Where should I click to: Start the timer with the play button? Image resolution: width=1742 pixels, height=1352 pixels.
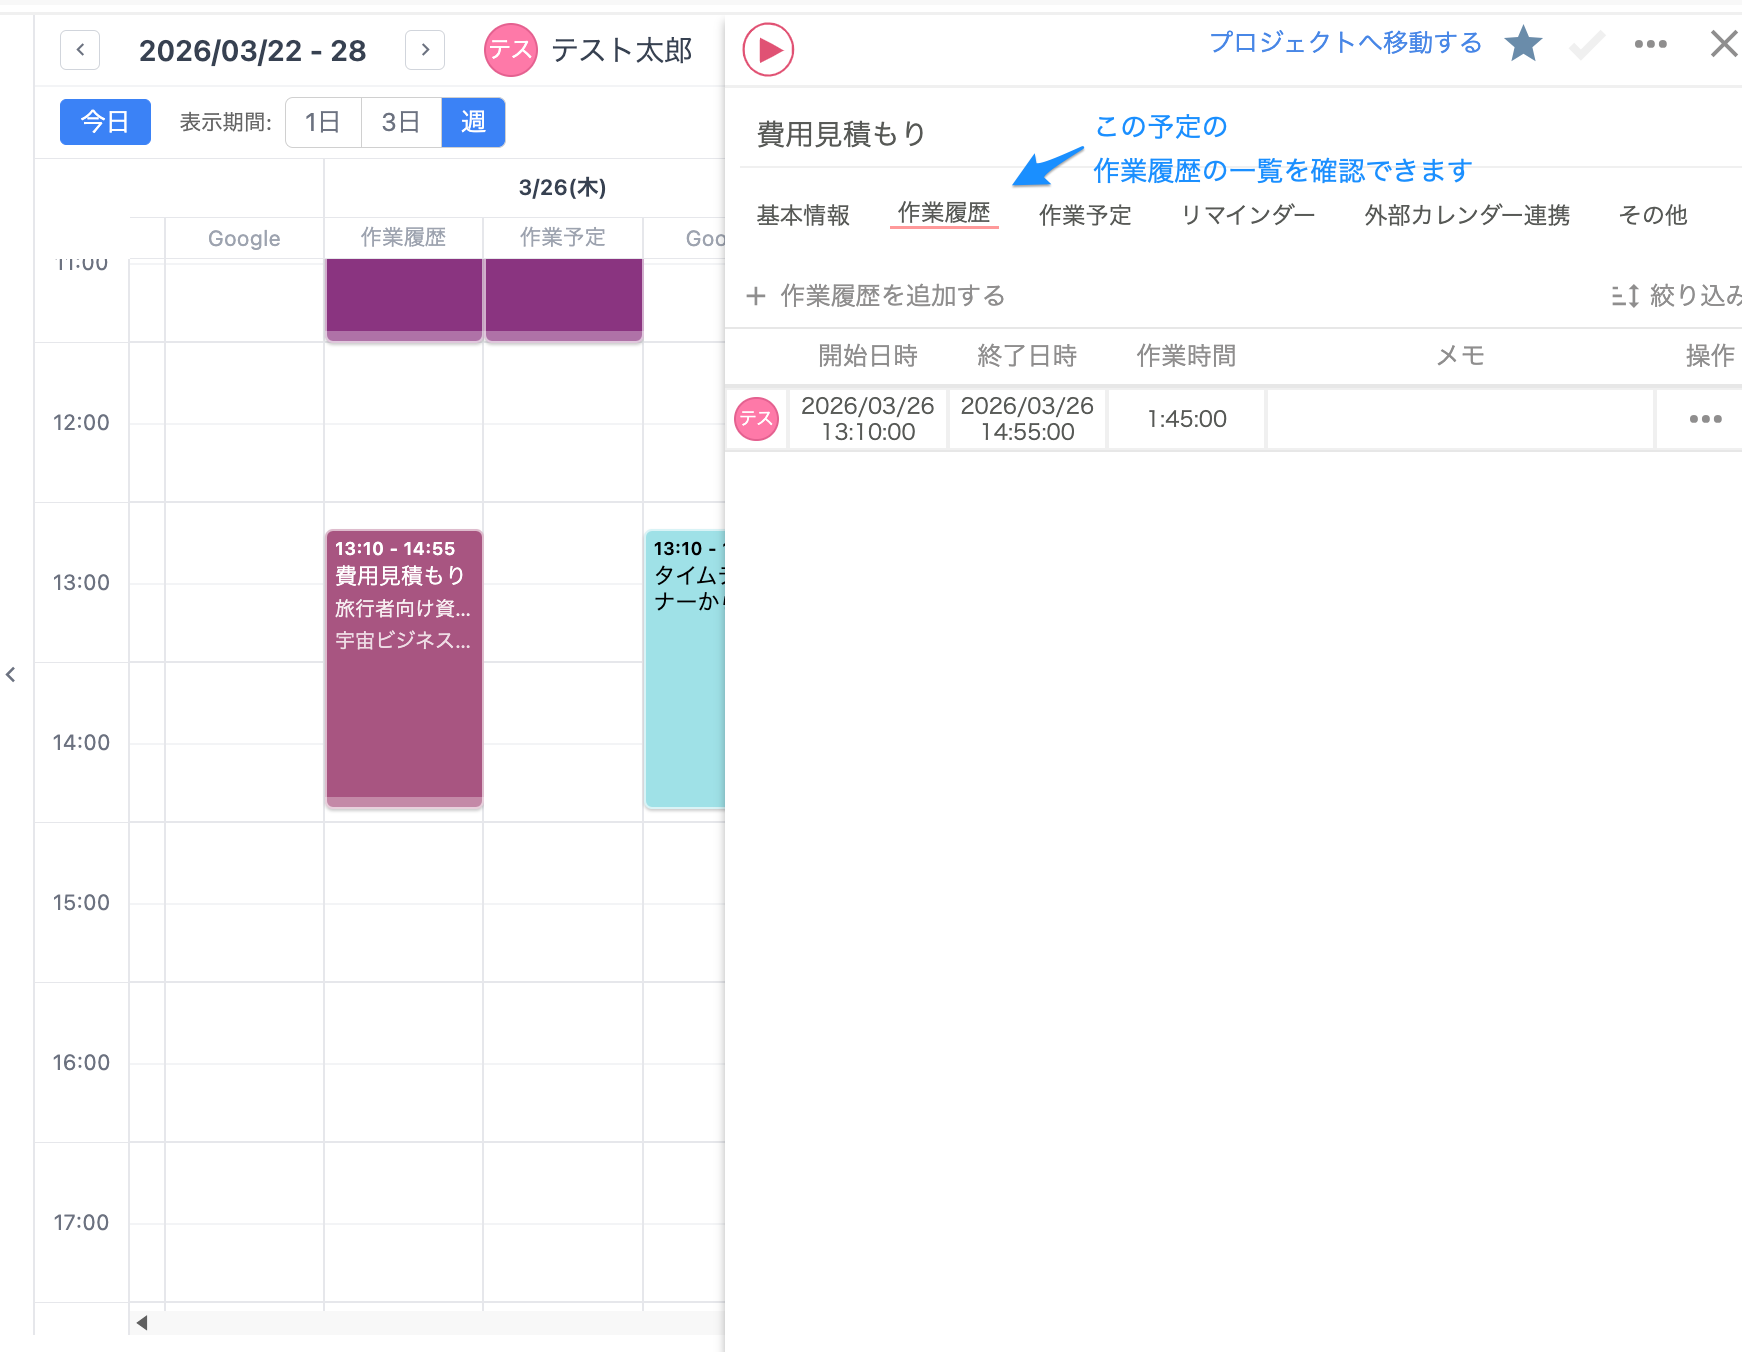766,48
